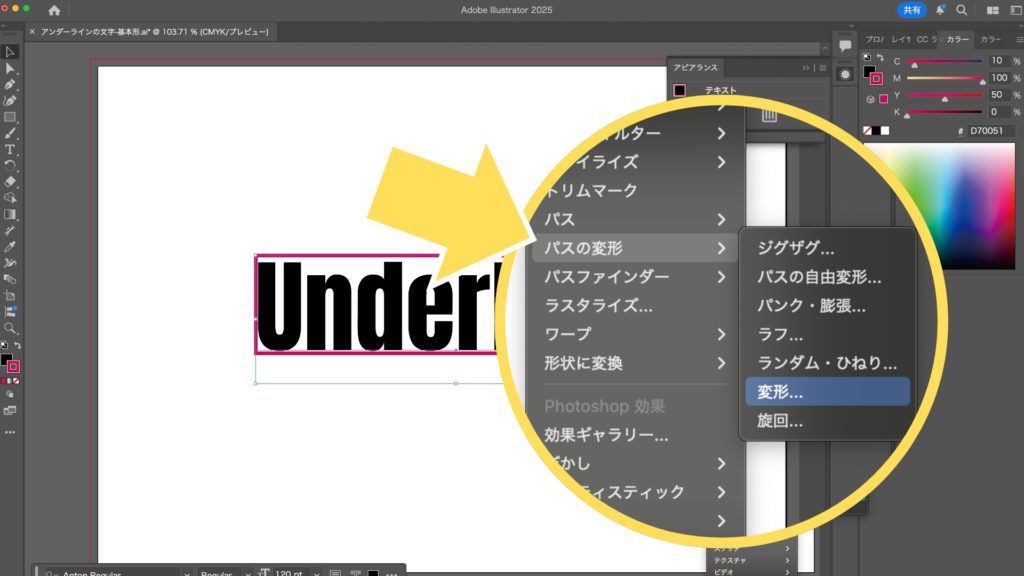Choose 変形... from the submenu
Viewport: 1024px width, 576px height.
[827, 392]
